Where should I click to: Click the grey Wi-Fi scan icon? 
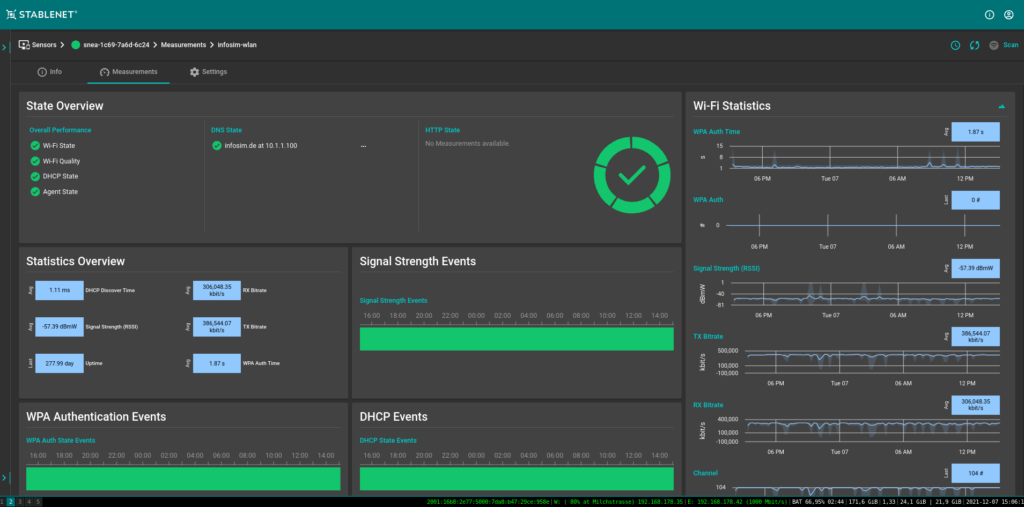coord(994,45)
